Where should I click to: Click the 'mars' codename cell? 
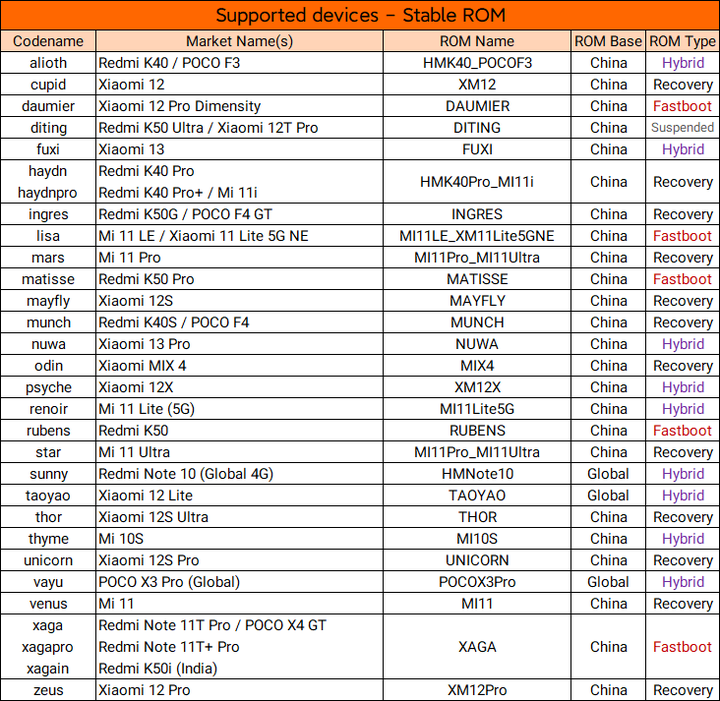pyautogui.click(x=48, y=258)
